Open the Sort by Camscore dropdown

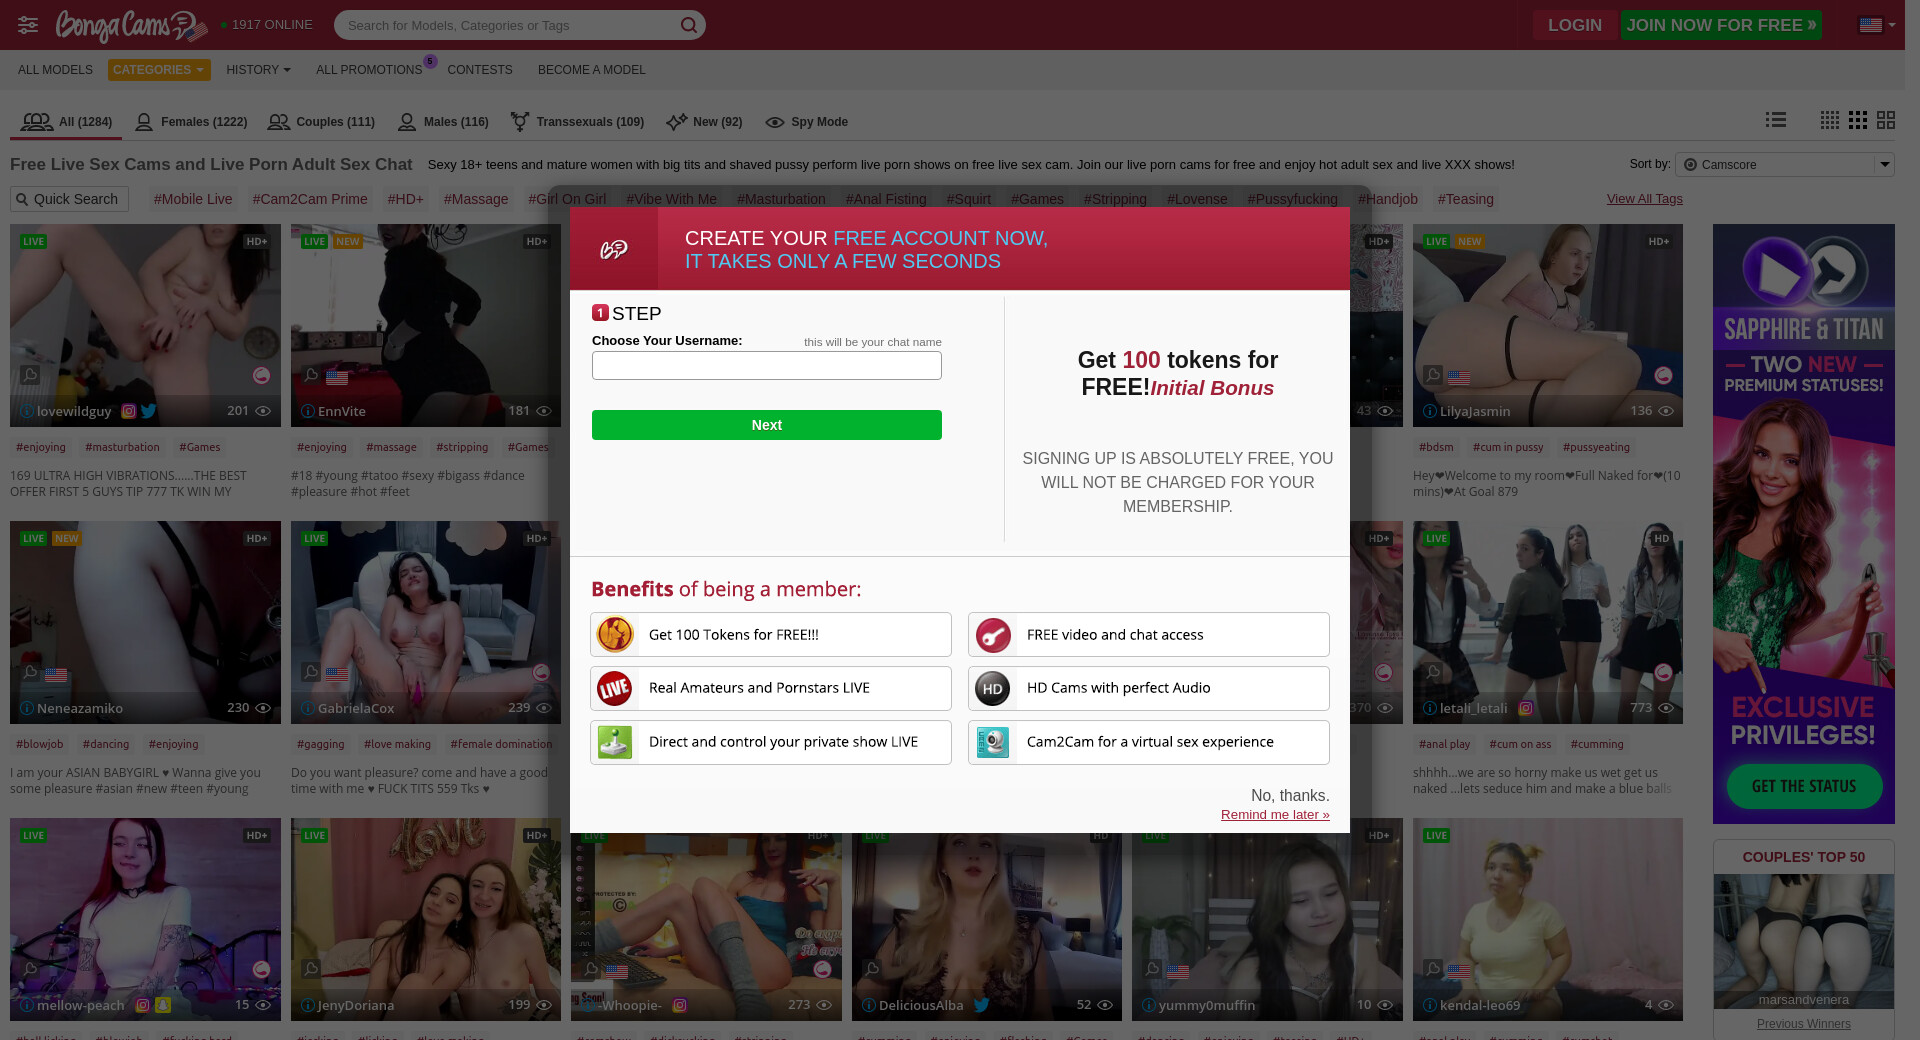pyautogui.click(x=1784, y=165)
